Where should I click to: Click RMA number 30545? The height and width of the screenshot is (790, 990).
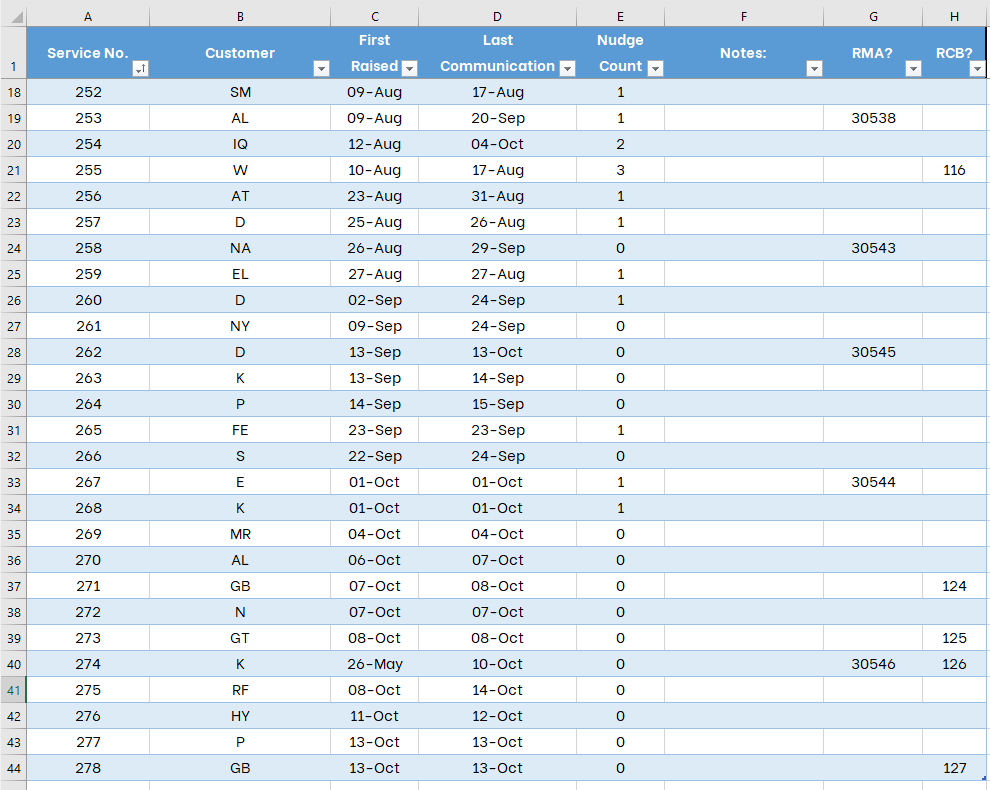873,352
